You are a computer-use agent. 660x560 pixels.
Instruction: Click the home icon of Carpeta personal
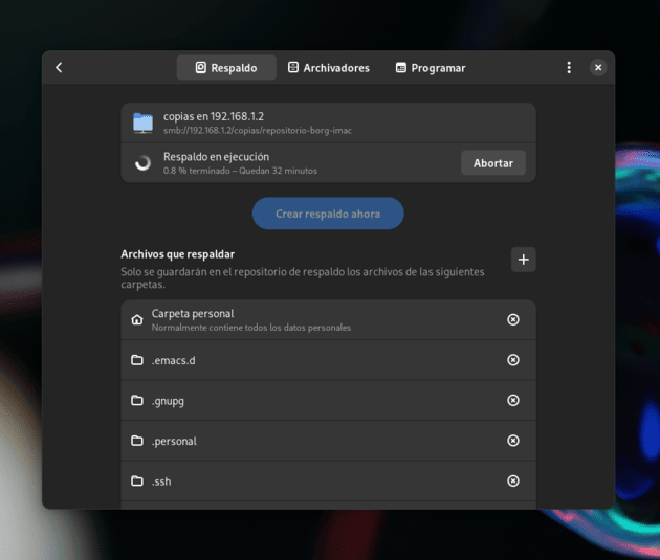tap(137, 320)
